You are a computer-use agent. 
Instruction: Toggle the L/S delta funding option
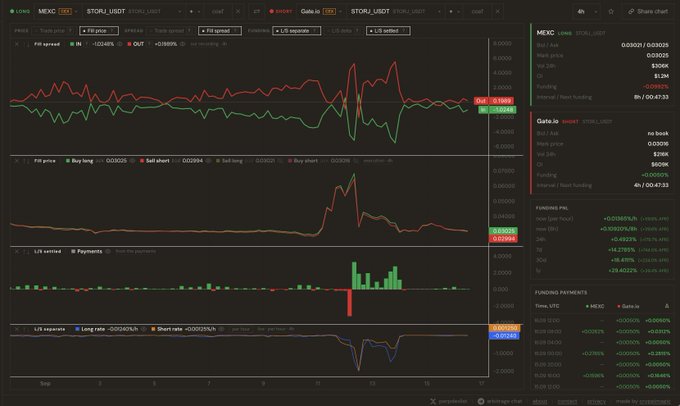tap(343, 31)
